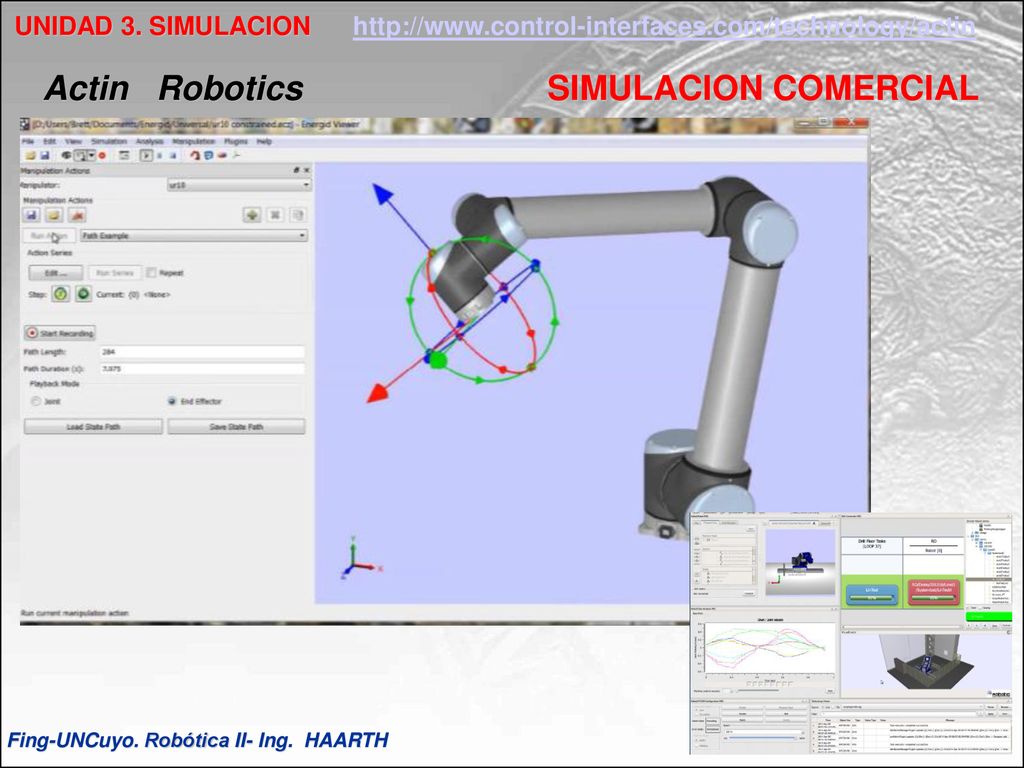This screenshot has width=1024, height=768.
Task: Step backward with the first green Step icon
Action: pyautogui.click(x=61, y=294)
